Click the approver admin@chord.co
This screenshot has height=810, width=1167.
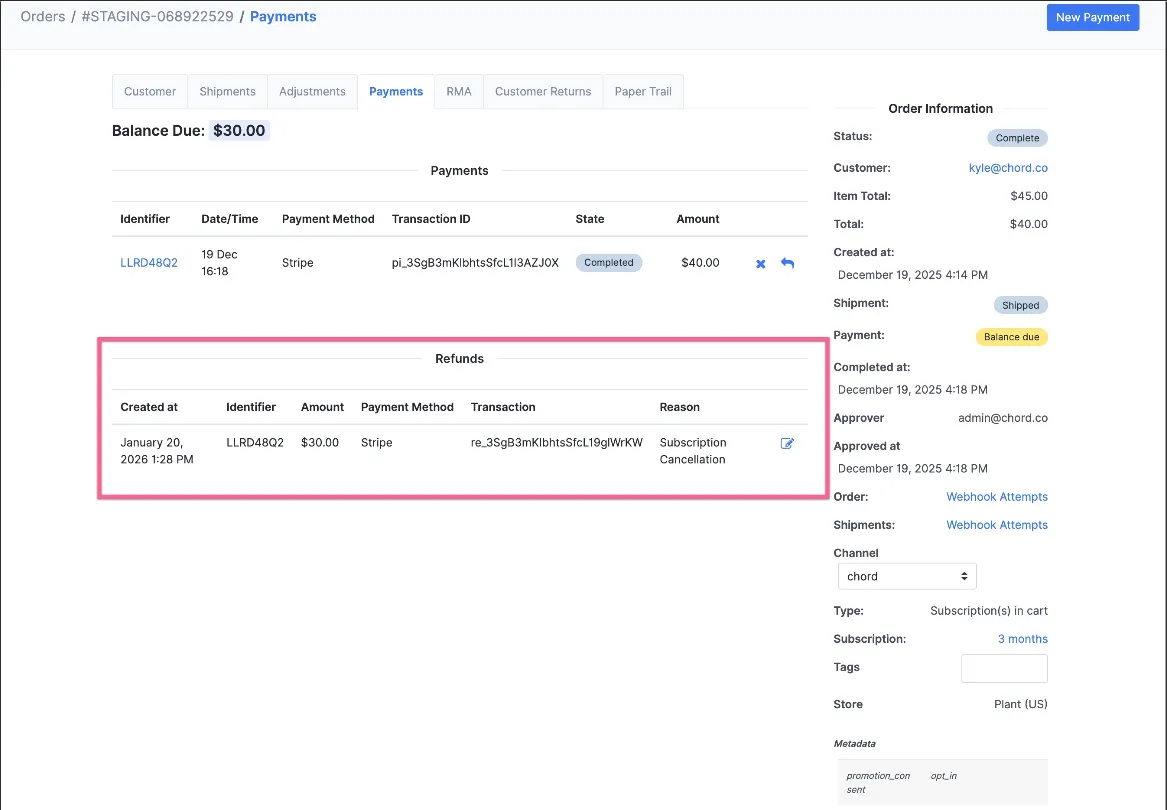1003,418
